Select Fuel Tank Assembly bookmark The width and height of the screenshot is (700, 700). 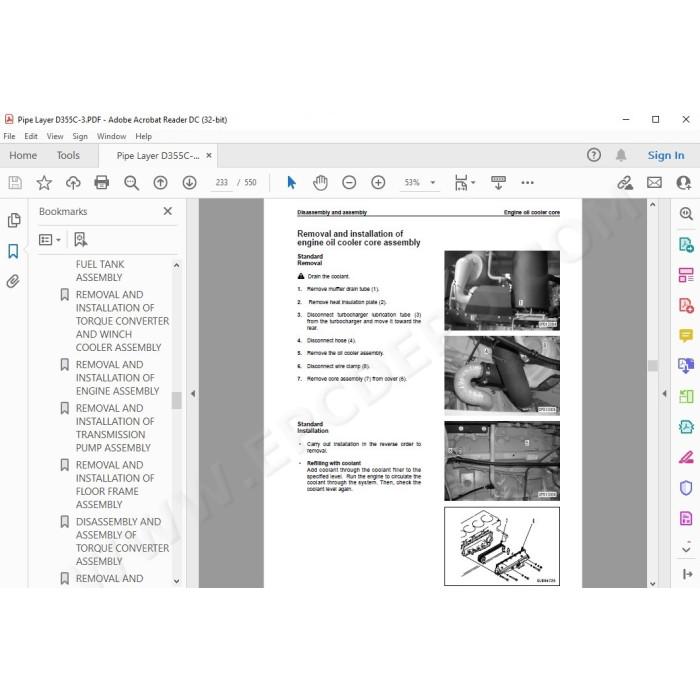point(100,271)
